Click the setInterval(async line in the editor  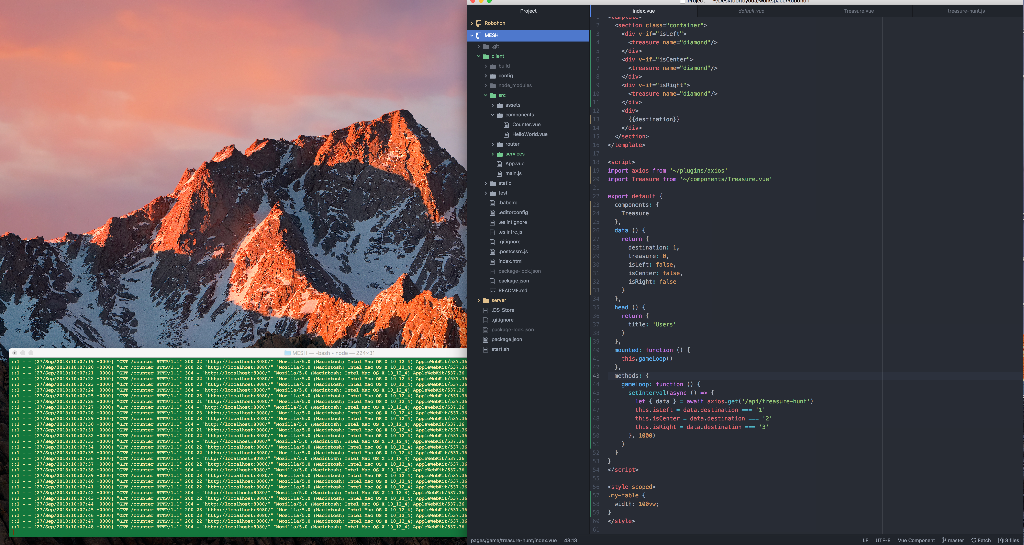671,393
